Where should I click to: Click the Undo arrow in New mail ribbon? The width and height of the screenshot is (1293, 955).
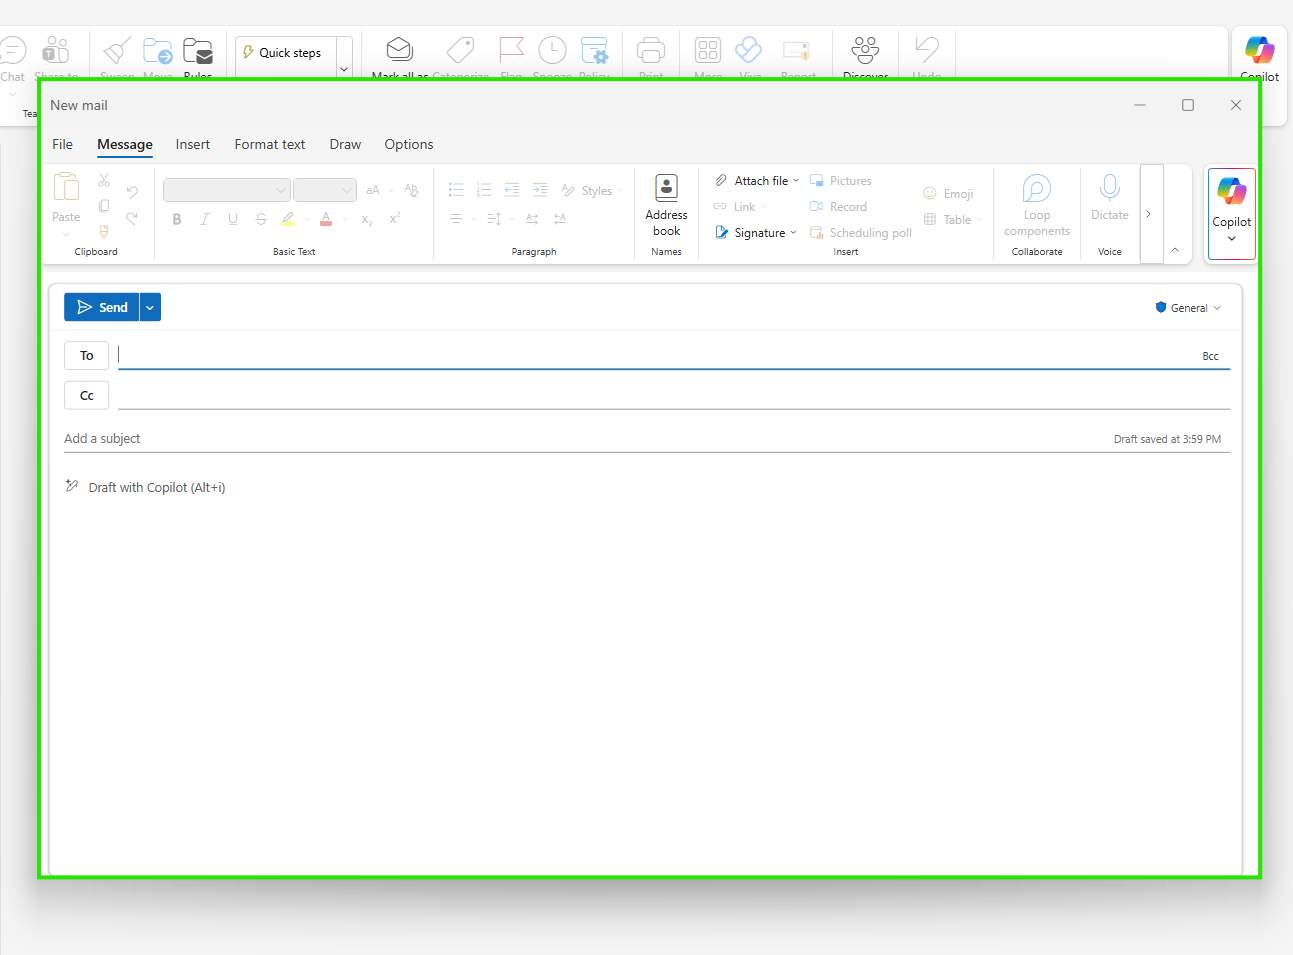tap(132, 191)
